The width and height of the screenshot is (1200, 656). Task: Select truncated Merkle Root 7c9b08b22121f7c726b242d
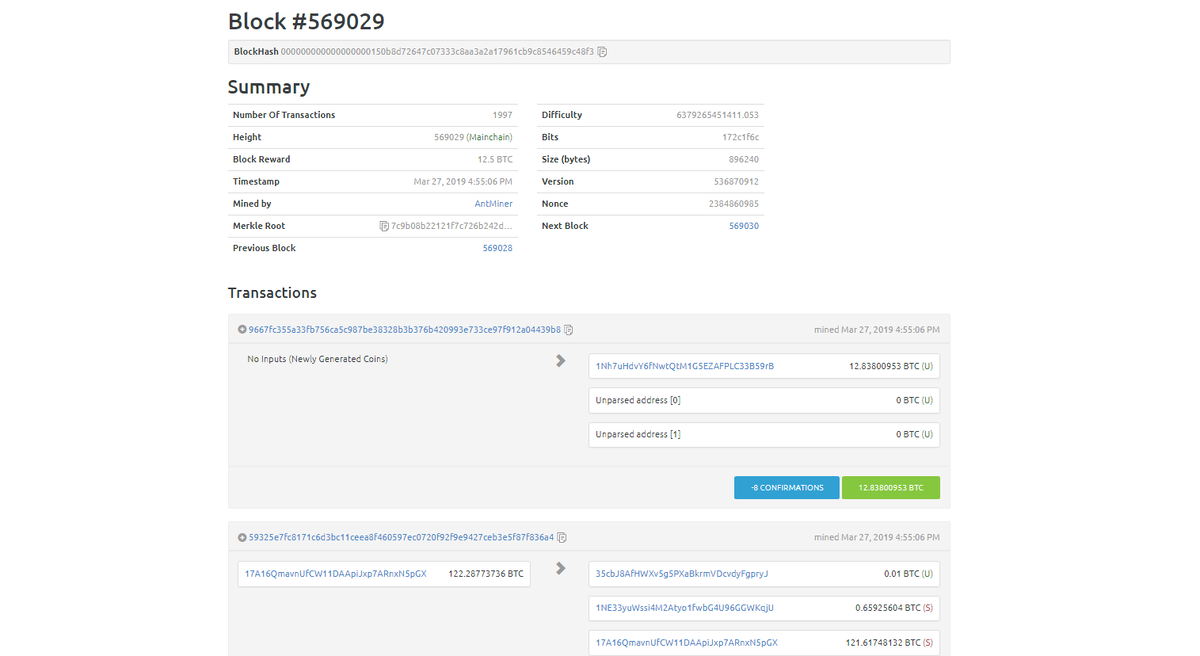[x=452, y=226]
